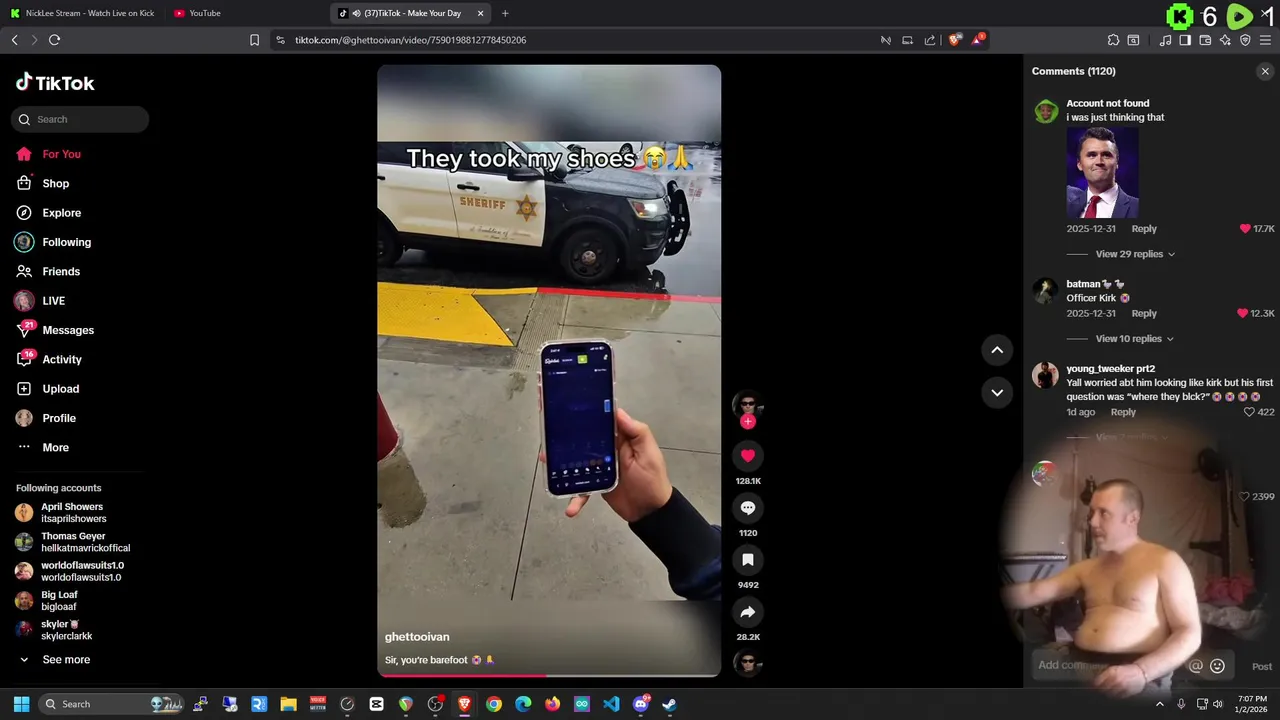The image size is (1280, 720).
Task: Like the "i was just thinking that" comment
Action: [x=1245, y=229]
